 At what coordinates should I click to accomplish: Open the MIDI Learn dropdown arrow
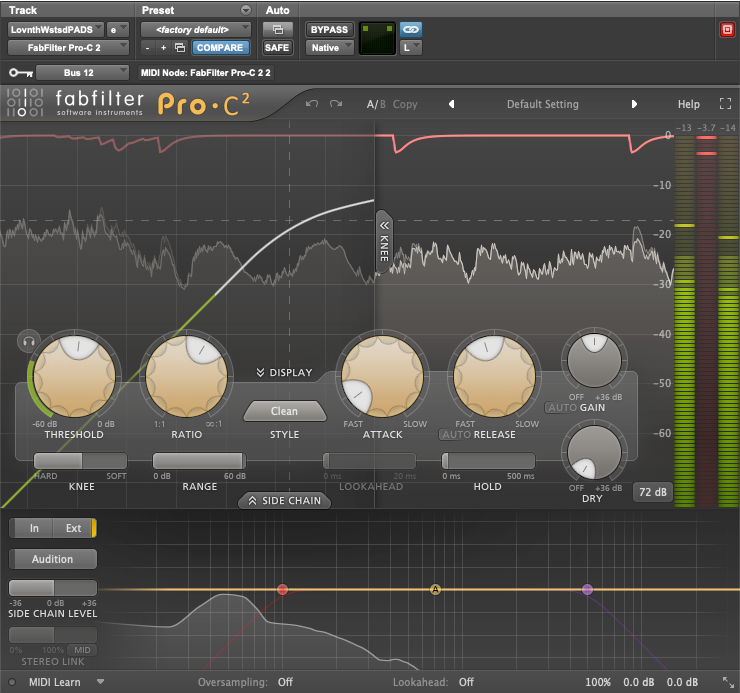pos(100,682)
